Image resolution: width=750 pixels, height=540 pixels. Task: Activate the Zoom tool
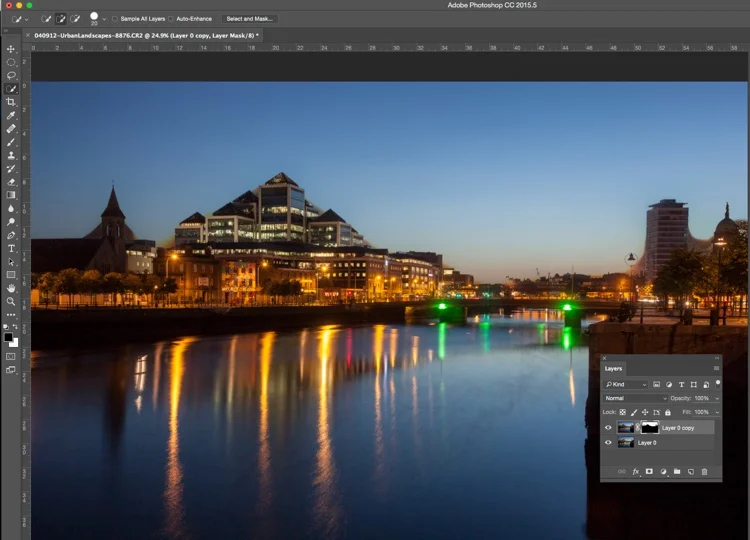[x=11, y=301]
